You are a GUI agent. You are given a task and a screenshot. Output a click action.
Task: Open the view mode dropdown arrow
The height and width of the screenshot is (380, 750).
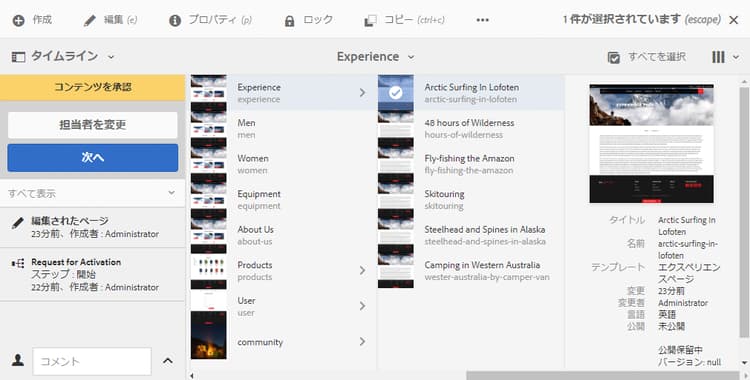point(736,57)
